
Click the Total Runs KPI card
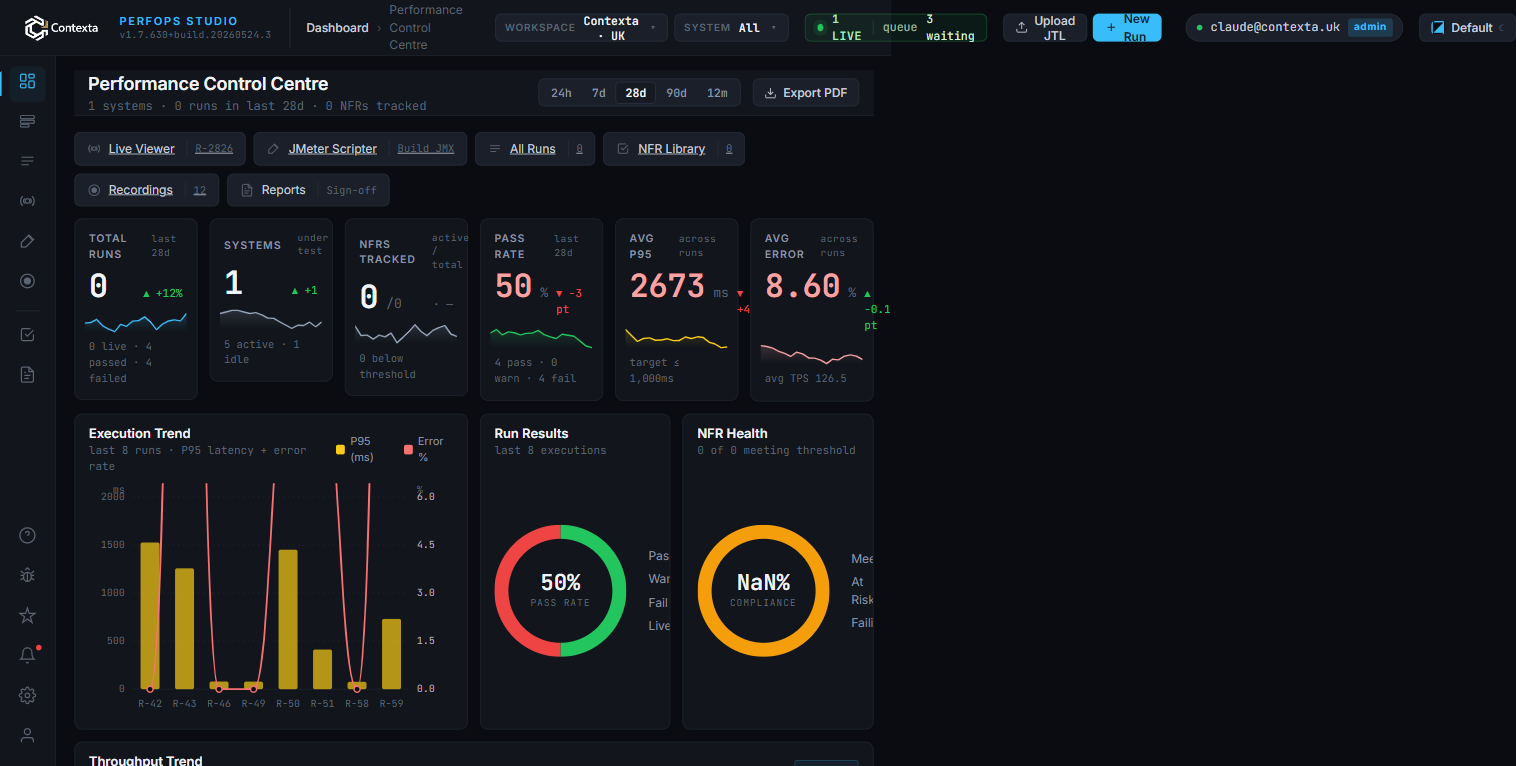[136, 309]
